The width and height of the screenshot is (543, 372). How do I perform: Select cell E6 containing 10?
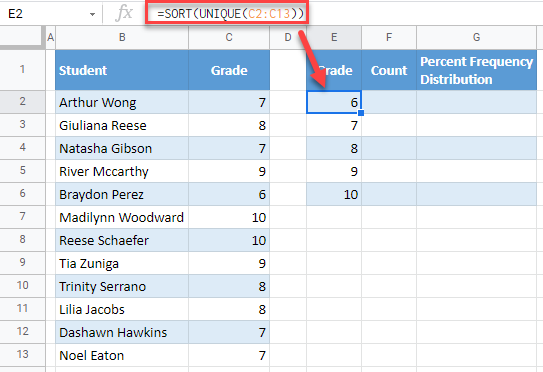coord(334,194)
